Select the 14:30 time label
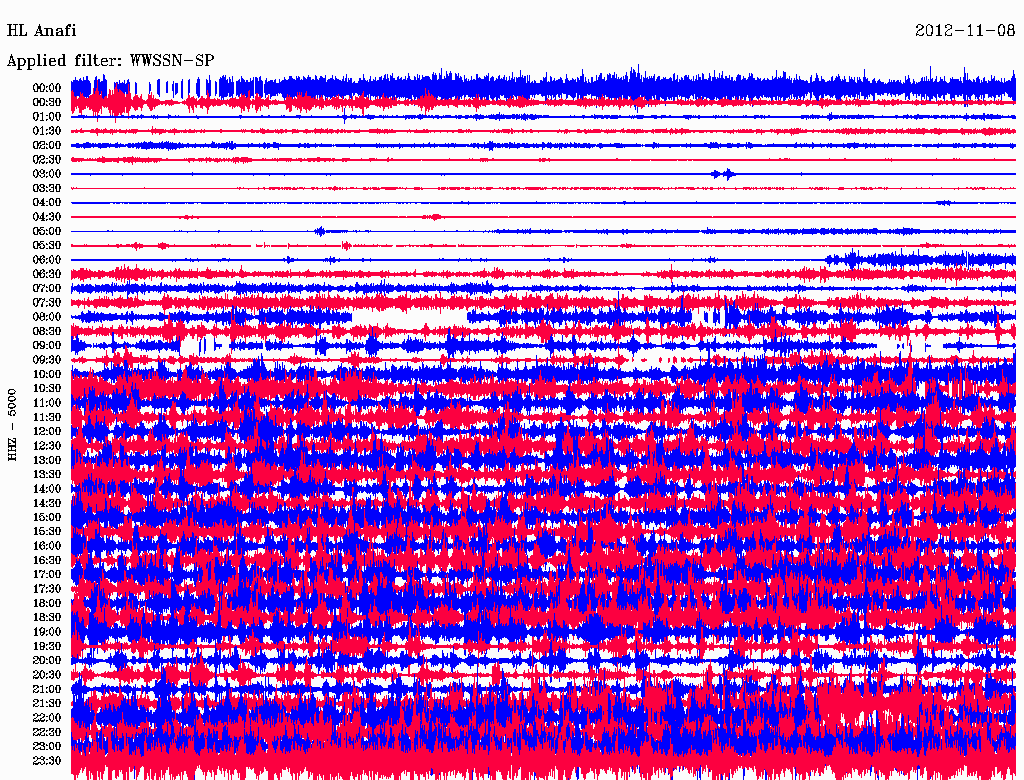This screenshot has height=780, width=1024. 46,504
